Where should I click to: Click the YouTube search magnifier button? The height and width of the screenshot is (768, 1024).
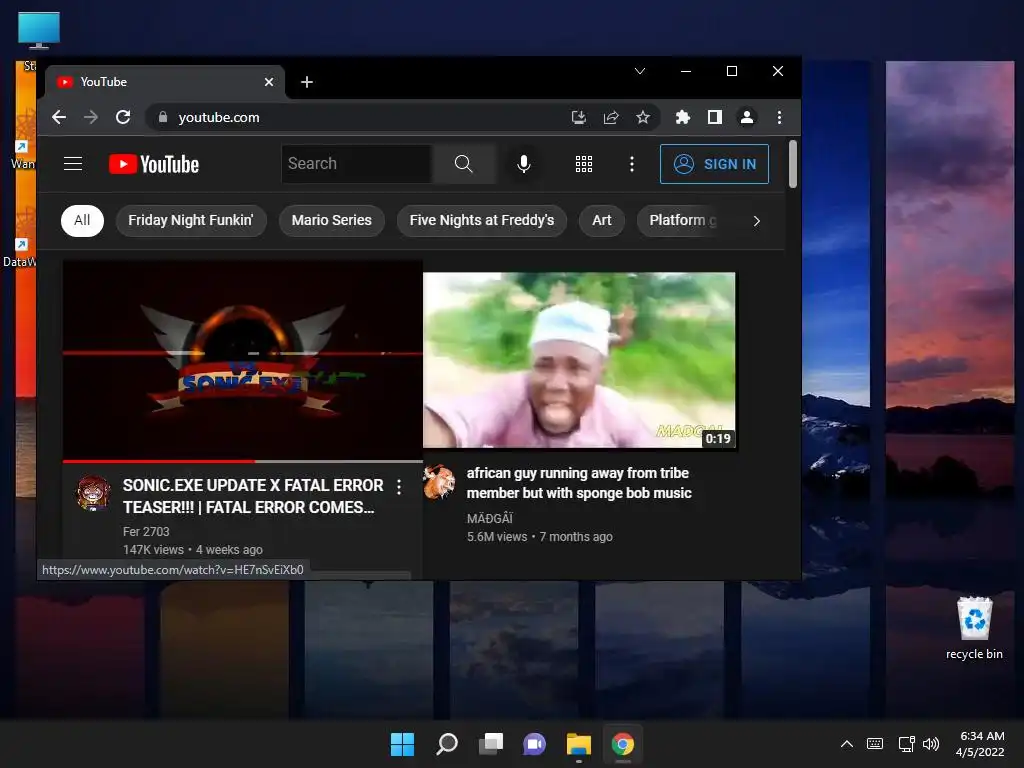click(x=464, y=164)
